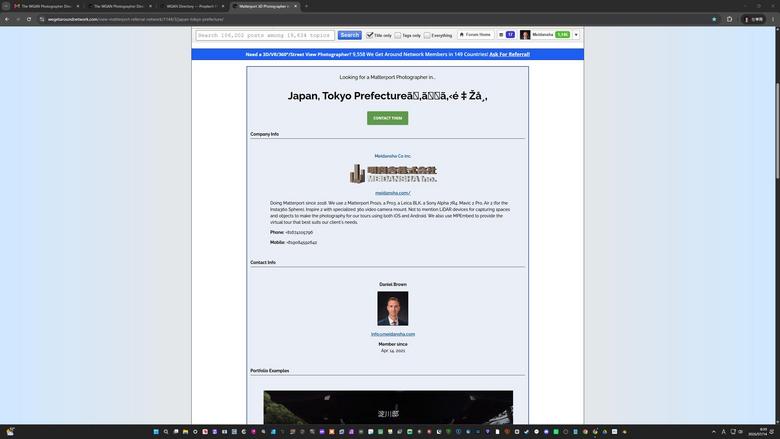
Task: Open the portfolio example image
Action: [x=388, y=407]
